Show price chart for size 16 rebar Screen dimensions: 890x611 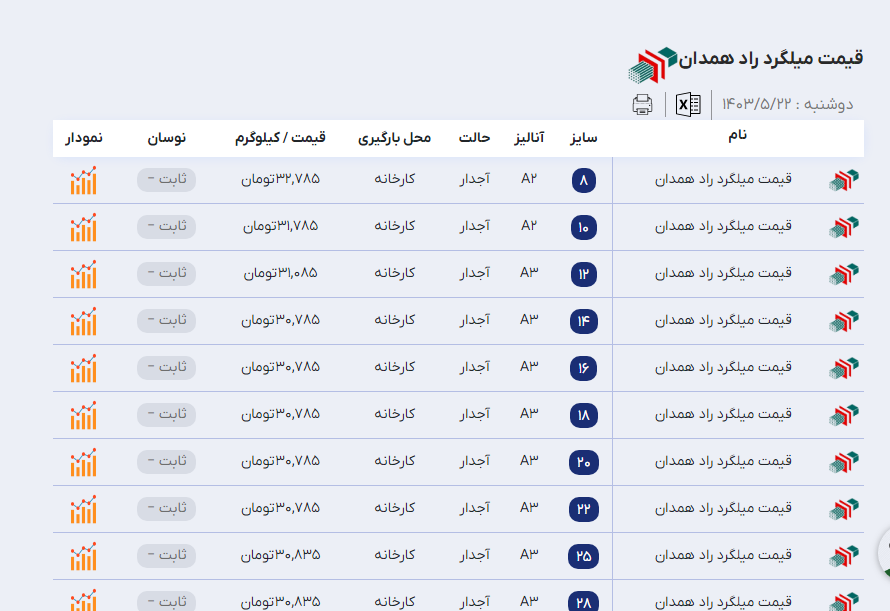coord(83,368)
